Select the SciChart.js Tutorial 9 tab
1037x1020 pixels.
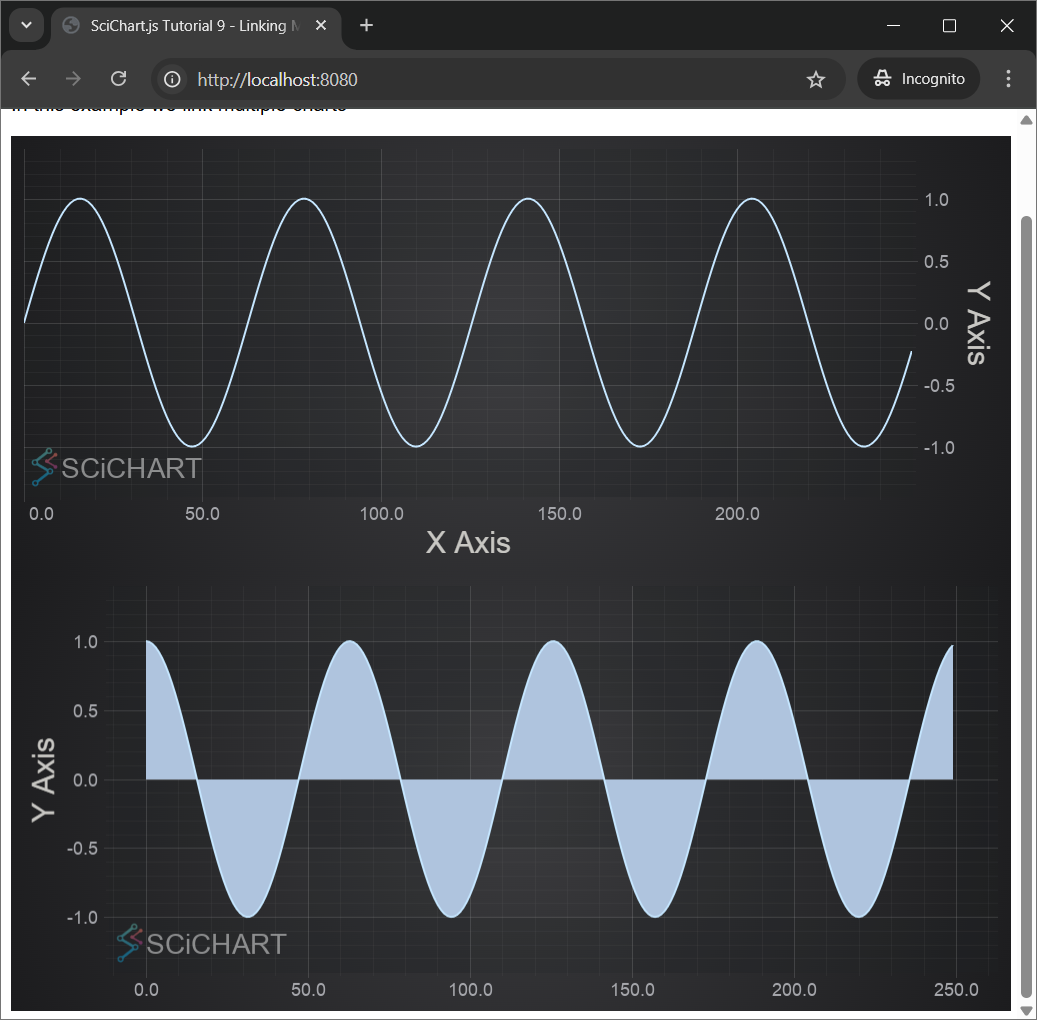coord(190,26)
